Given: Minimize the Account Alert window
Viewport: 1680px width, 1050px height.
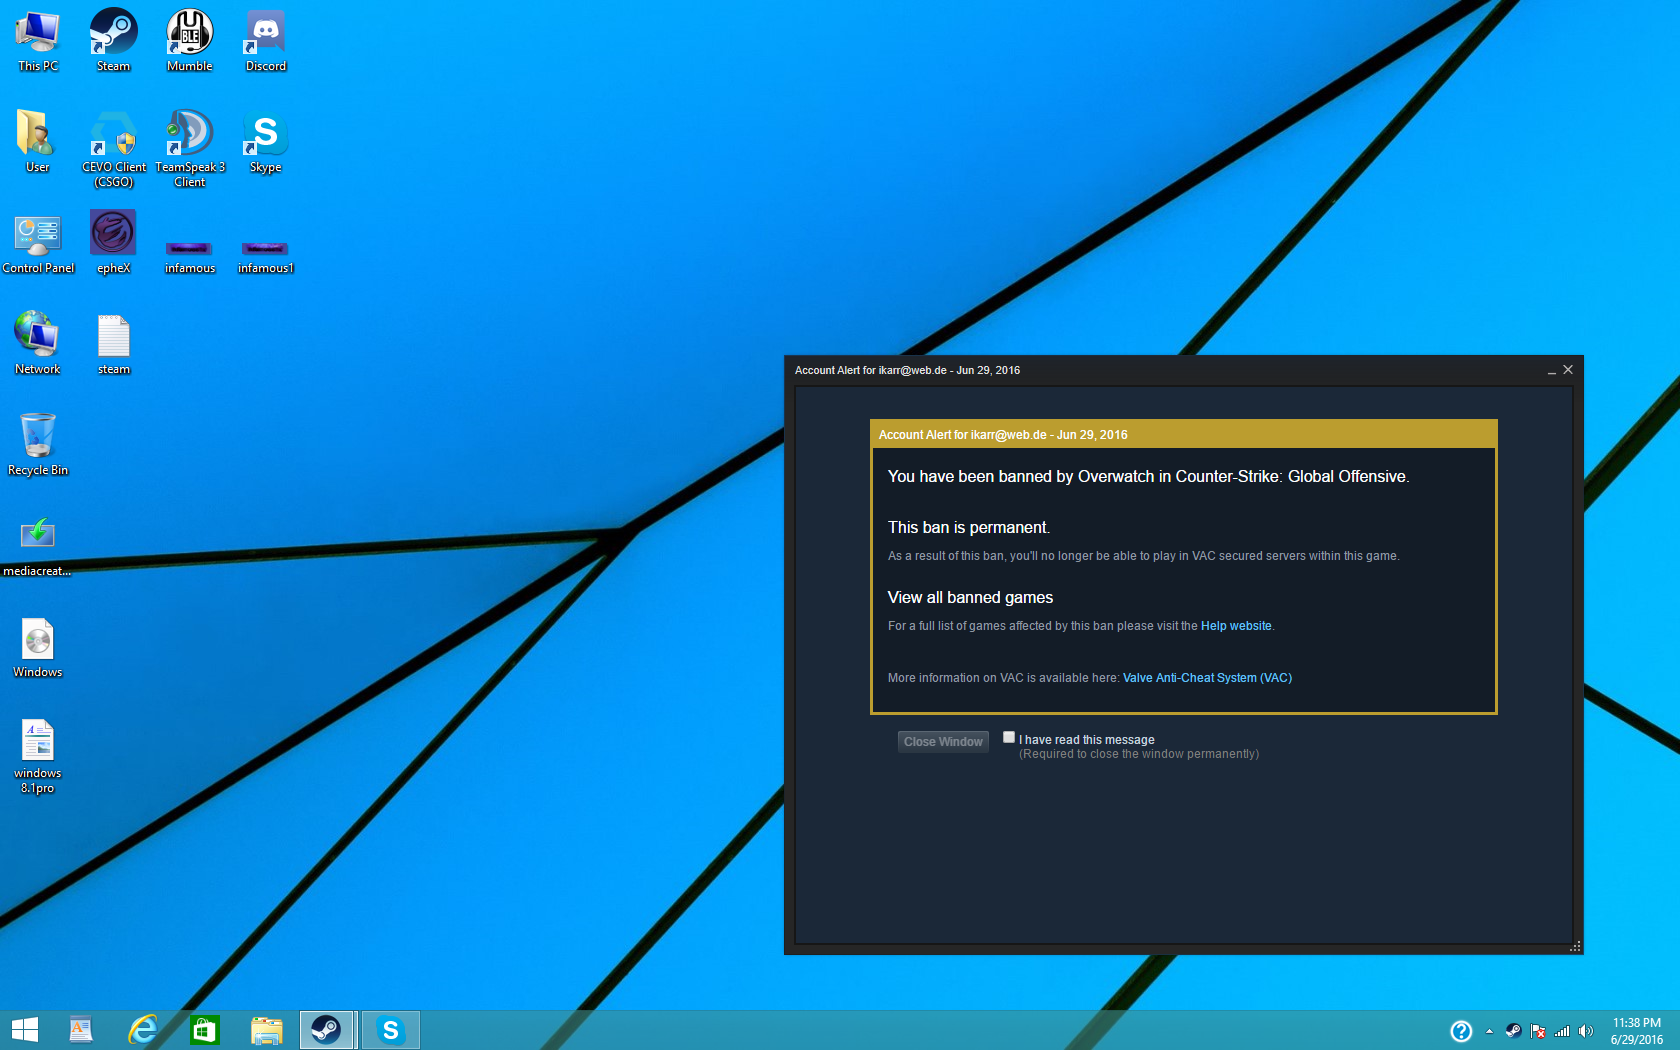Looking at the screenshot, I should [x=1552, y=370].
